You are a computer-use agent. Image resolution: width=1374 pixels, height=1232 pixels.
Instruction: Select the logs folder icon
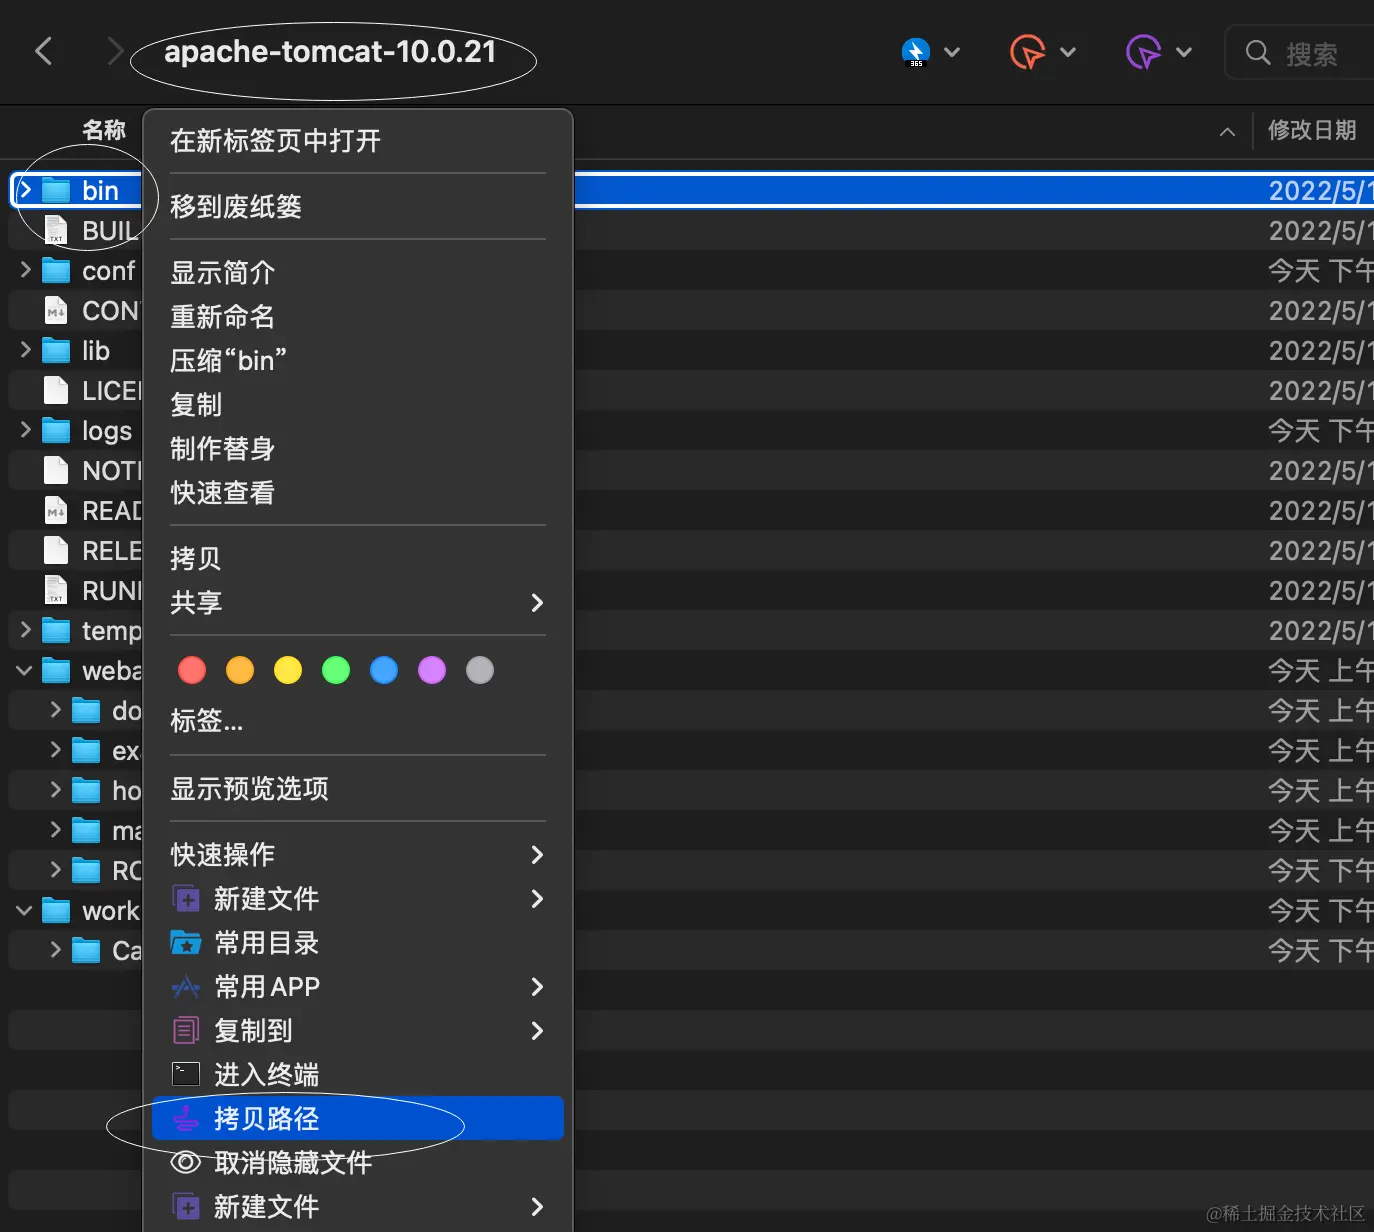[56, 430]
